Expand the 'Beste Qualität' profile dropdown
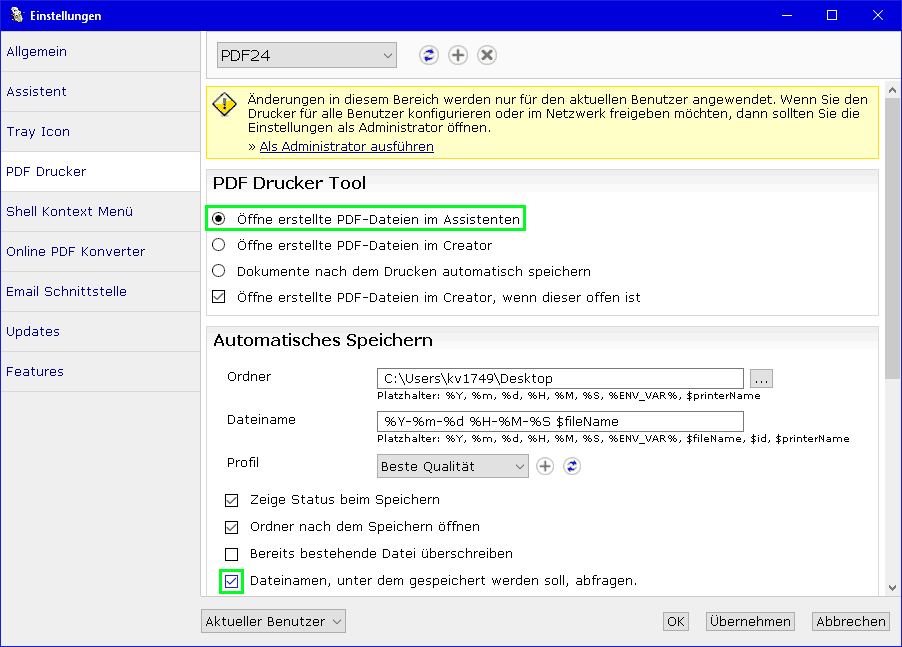Image resolution: width=902 pixels, height=647 pixels. pyautogui.click(x=453, y=466)
